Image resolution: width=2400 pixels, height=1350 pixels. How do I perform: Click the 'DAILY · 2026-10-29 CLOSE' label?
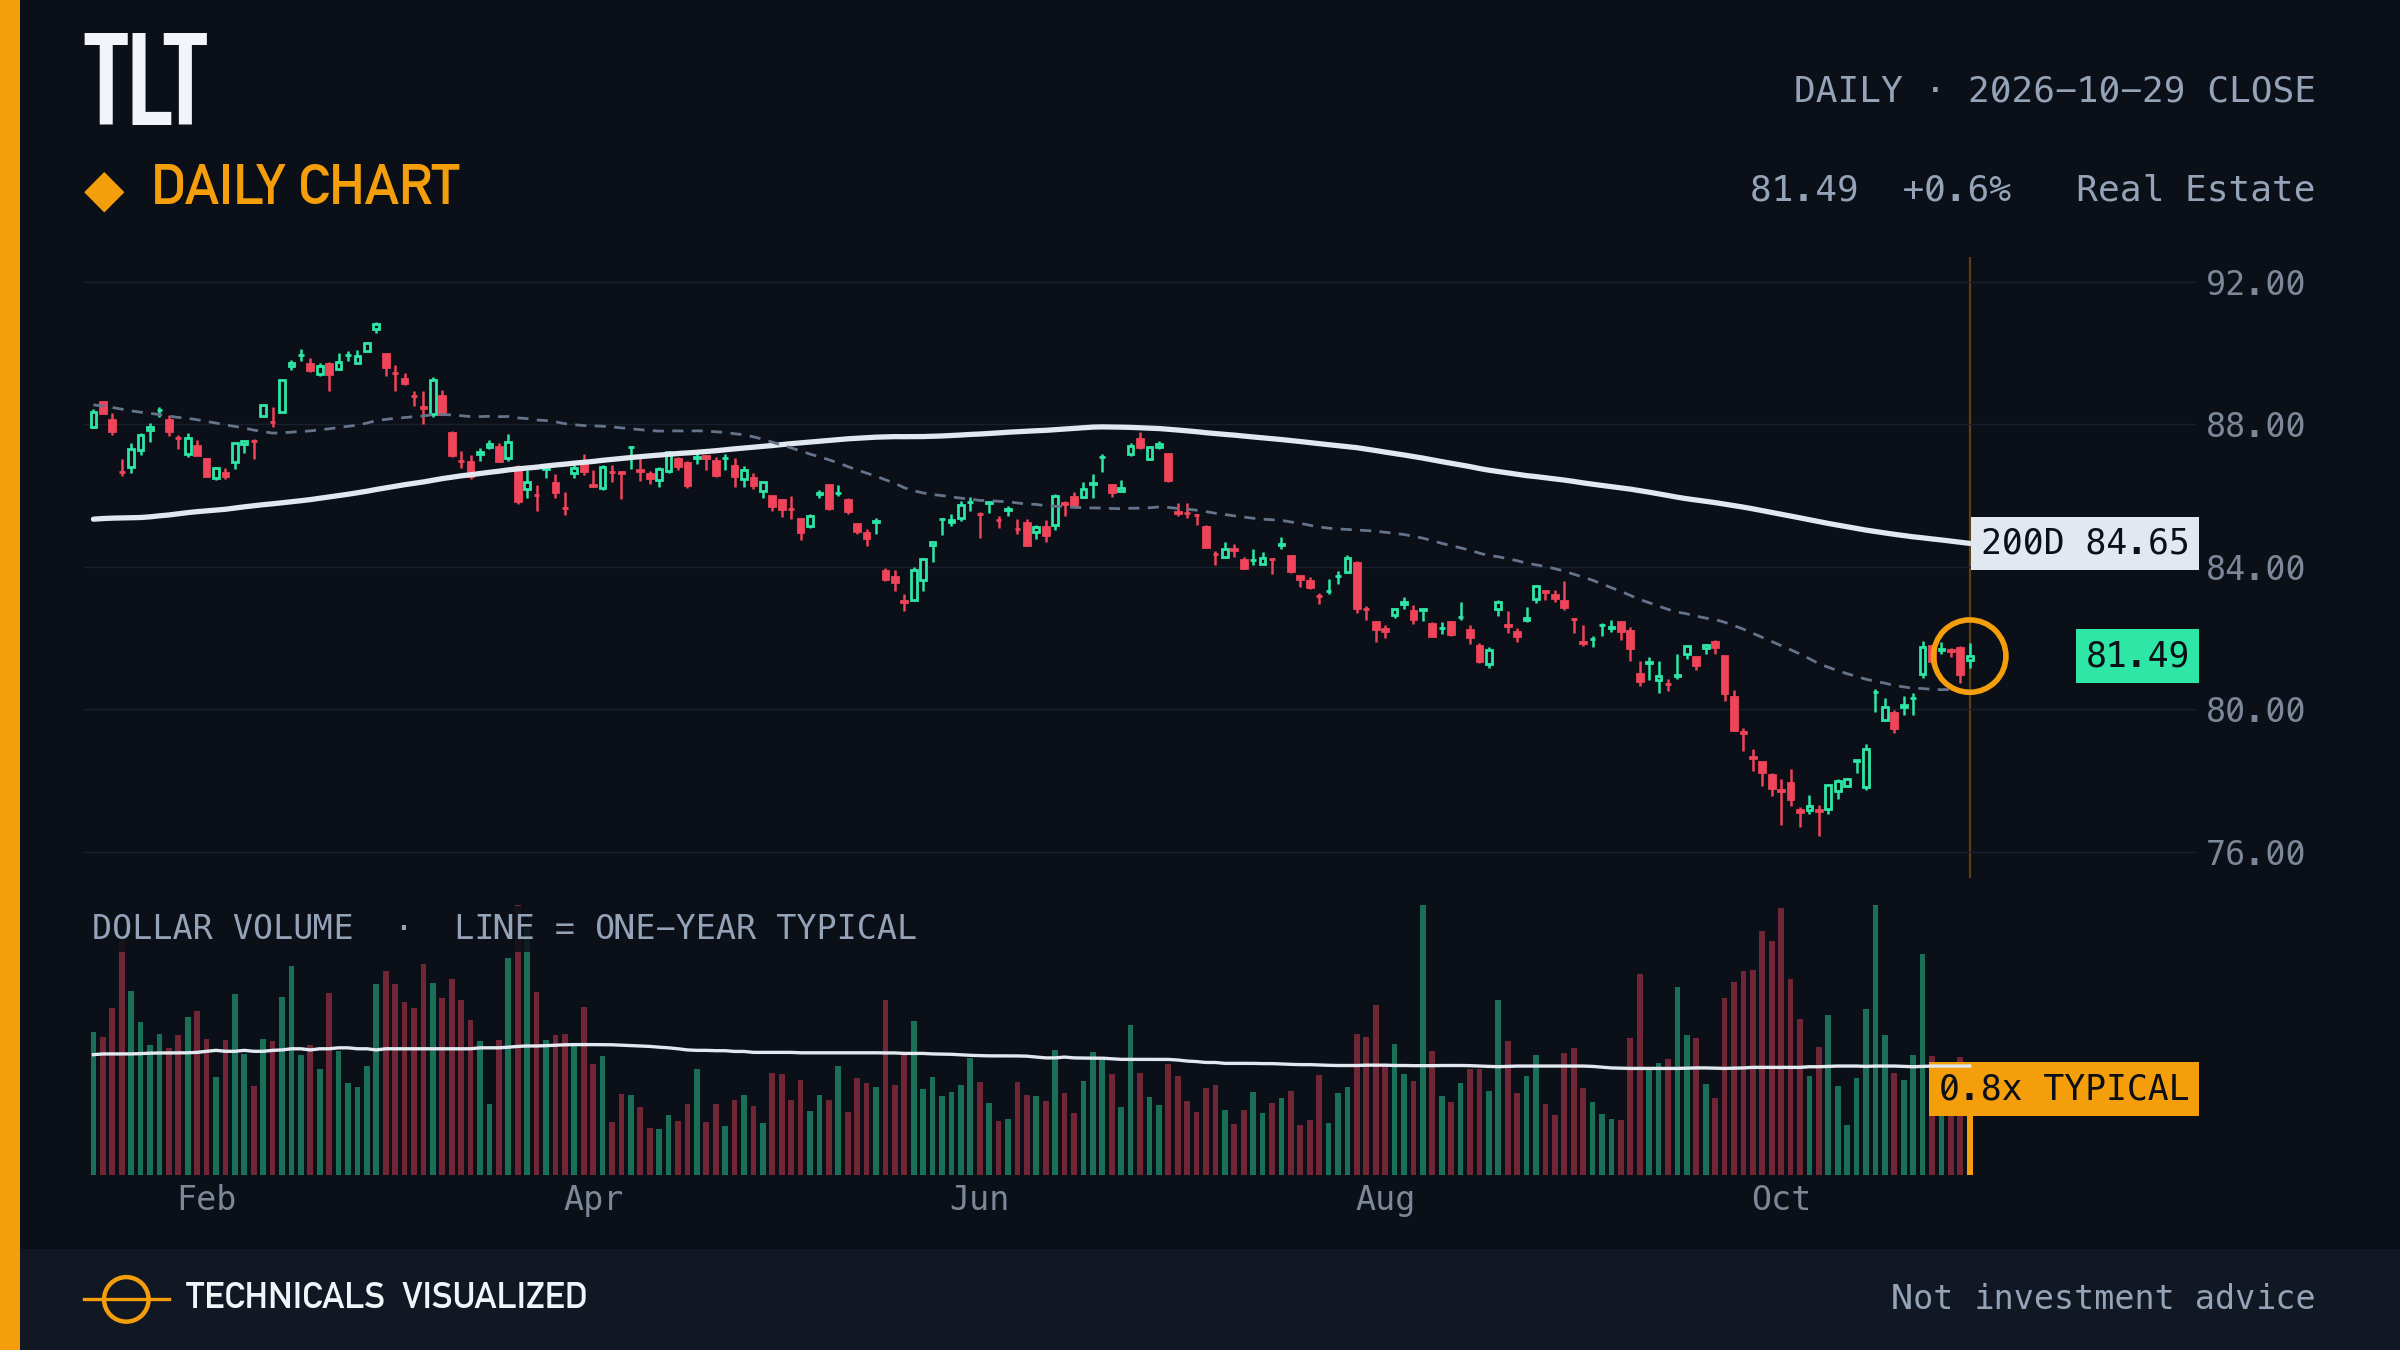(2054, 90)
